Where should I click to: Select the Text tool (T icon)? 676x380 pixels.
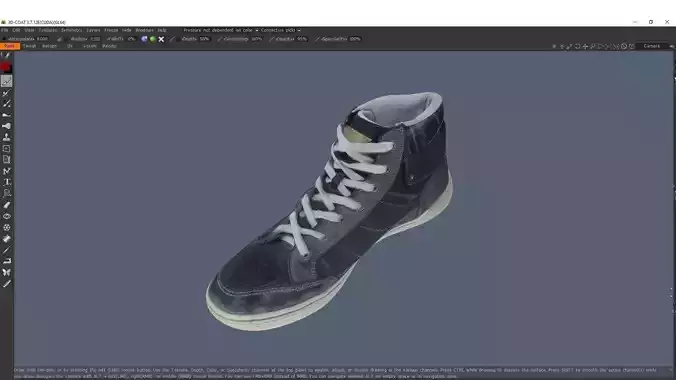[6, 182]
